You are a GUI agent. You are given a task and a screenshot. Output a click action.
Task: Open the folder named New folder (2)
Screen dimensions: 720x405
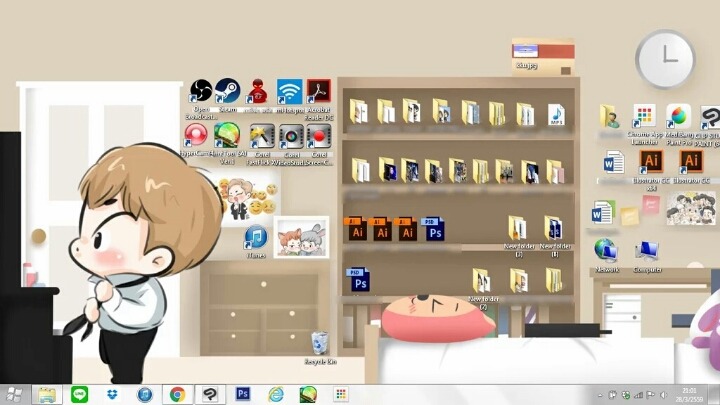click(480, 281)
